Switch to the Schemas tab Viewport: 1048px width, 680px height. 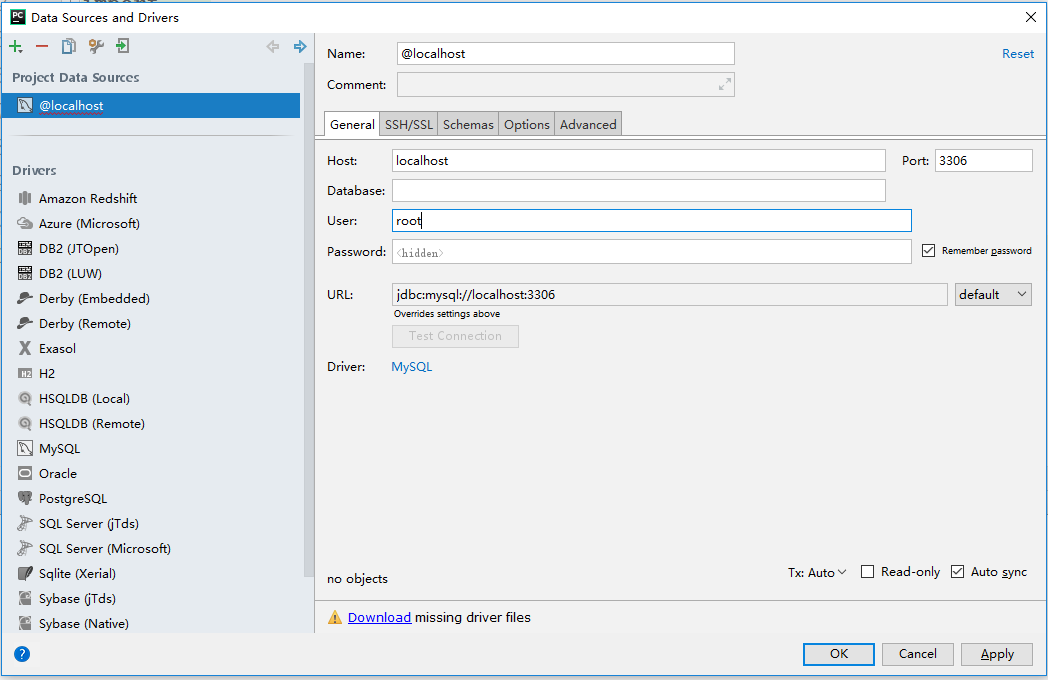pyautogui.click(x=468, y=124)
